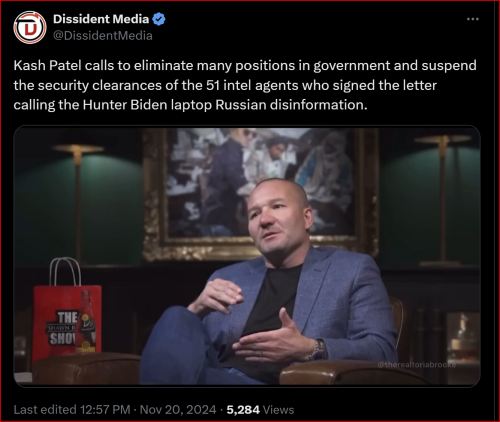Open the 5,284 Views count

pyautogui.click(x=260, y=410)
